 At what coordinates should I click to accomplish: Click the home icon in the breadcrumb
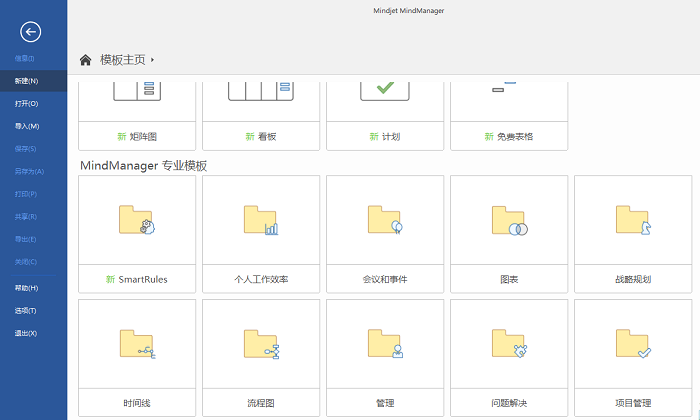[85, 60]
